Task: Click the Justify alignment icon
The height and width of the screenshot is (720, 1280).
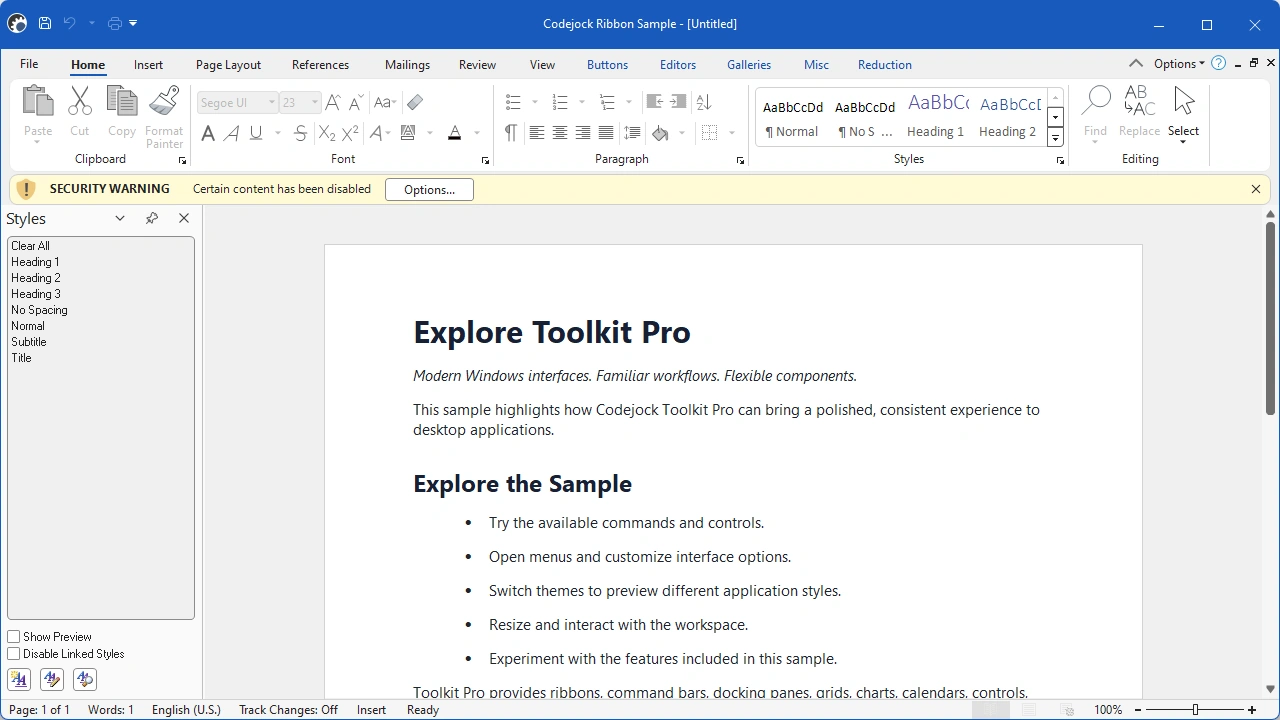Action: [x=606, y=133]
